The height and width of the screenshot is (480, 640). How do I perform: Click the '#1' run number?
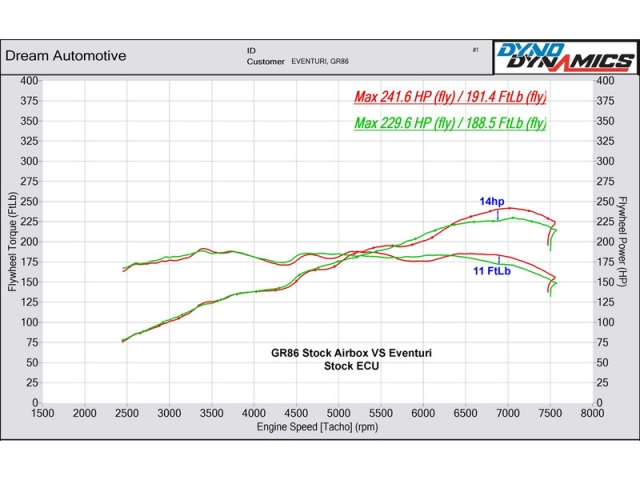tap(476, 50)
